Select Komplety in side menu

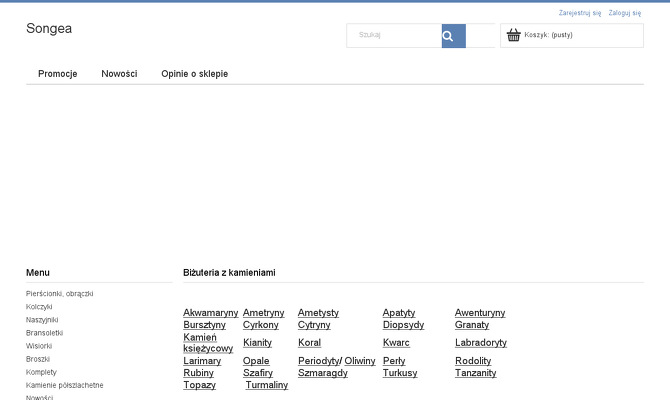pyautogui.click(x=41, y=372)
